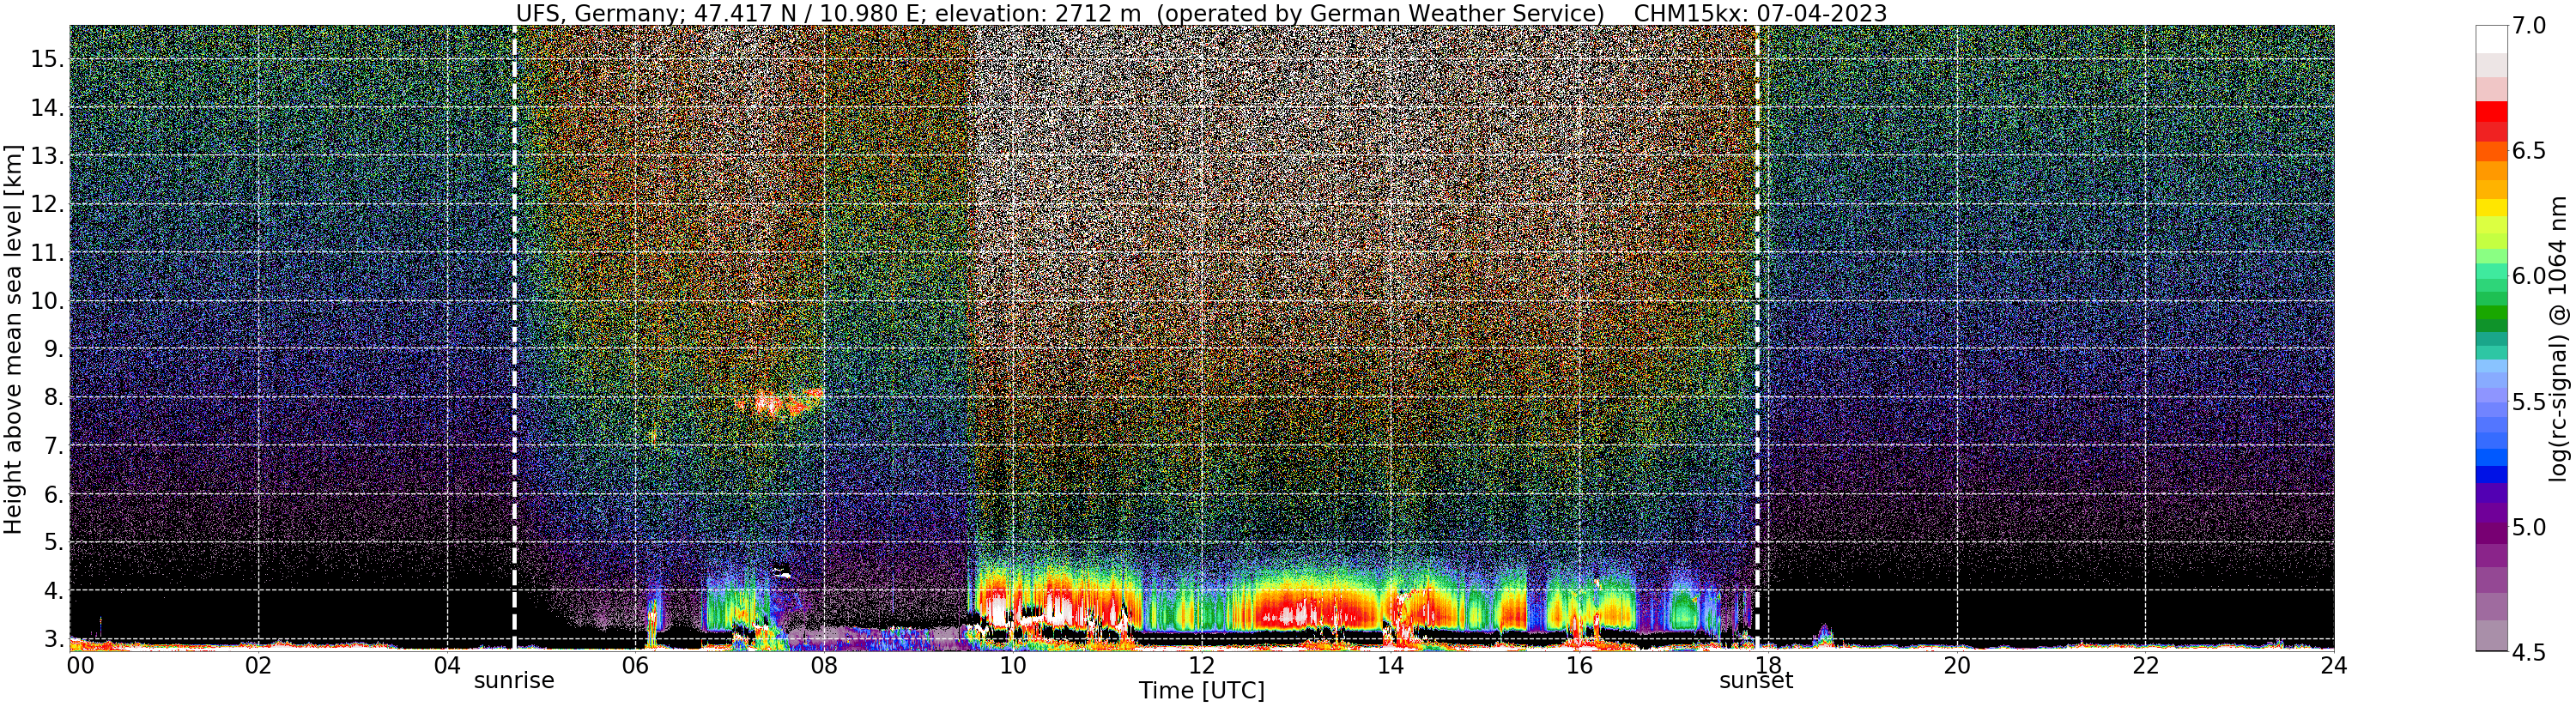
Task: Click the y-axis tick label '4.'
Action: click(54, 591)
